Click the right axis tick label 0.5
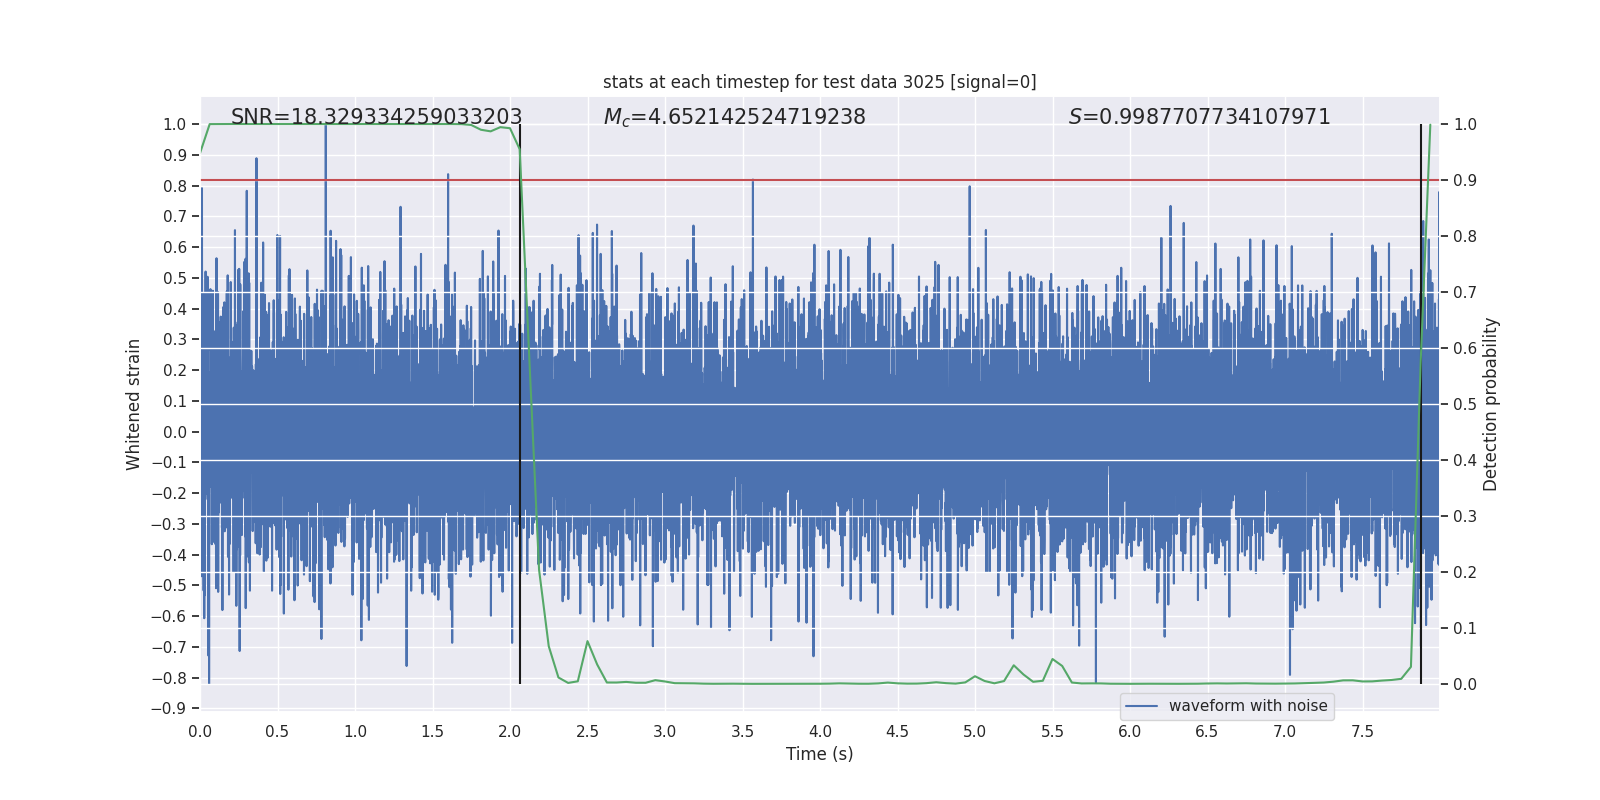The height and width of the screenshot is (800, 1600). pos(1465,404)
